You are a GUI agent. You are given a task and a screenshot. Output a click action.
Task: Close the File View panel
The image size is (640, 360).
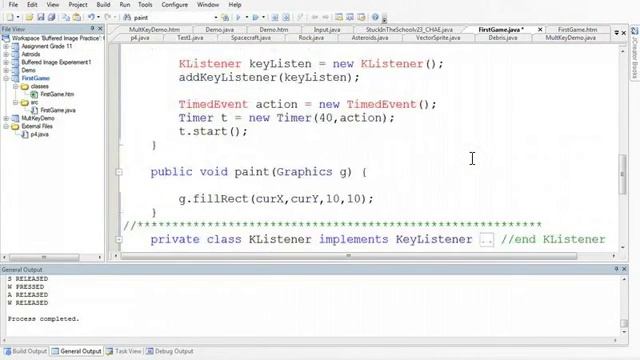coord(100,29)
